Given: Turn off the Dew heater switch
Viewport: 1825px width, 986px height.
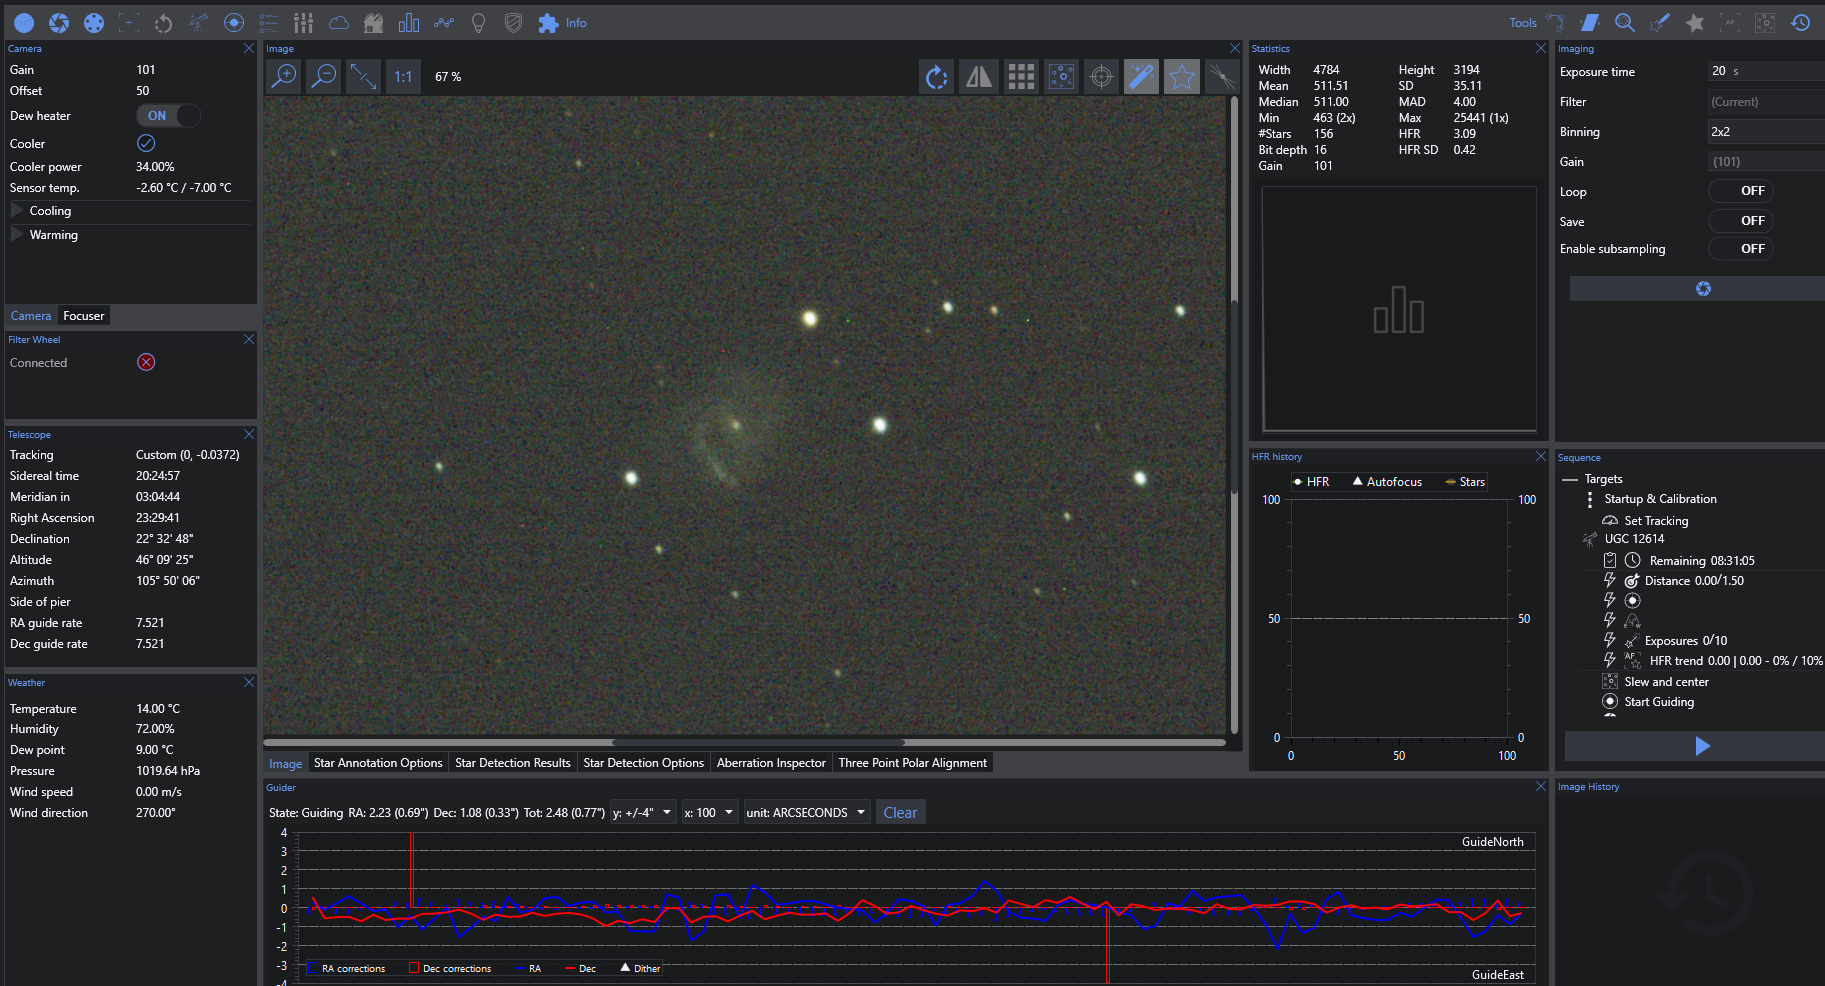Looking at the screenshot, I should [x=168, y=116].
